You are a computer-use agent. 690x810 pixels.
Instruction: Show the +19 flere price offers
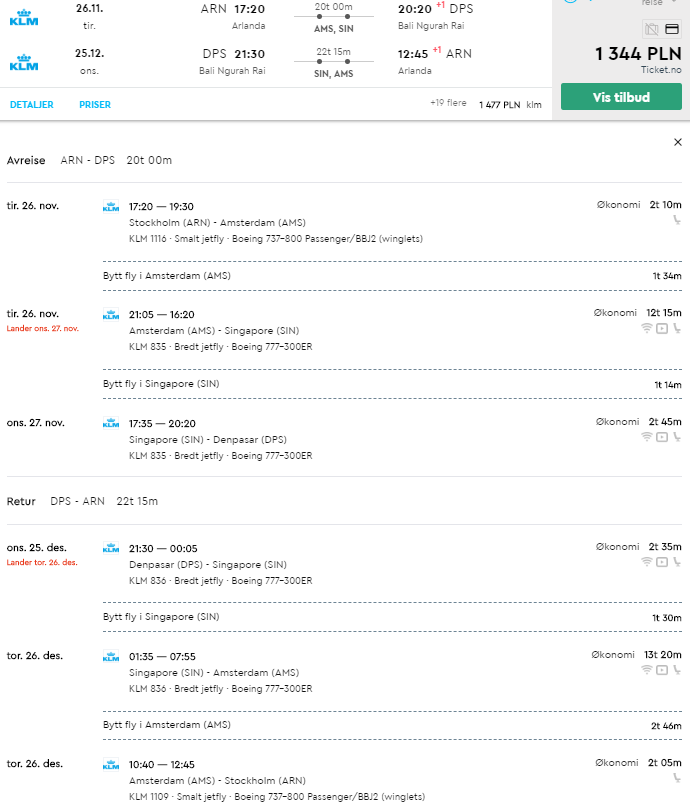(x=448, y=103)
